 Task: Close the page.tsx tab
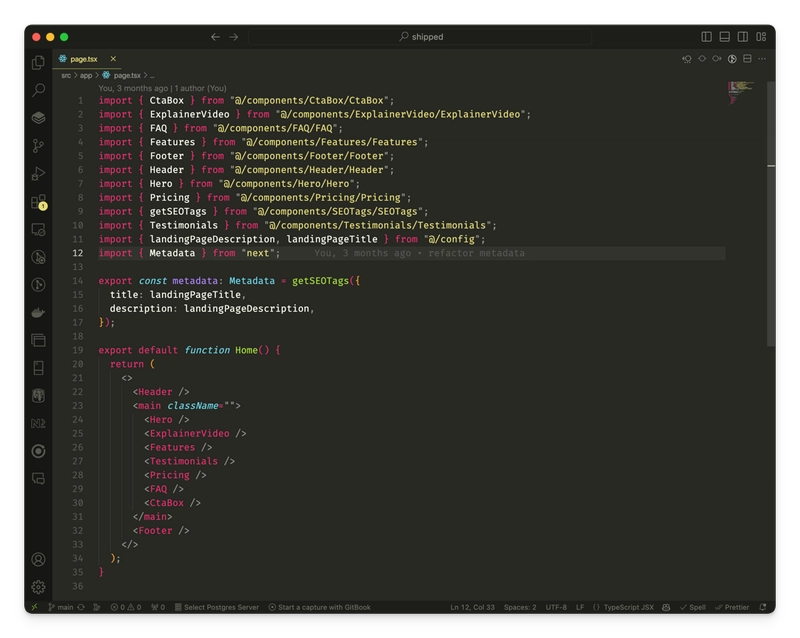click(x=113, y=59)
